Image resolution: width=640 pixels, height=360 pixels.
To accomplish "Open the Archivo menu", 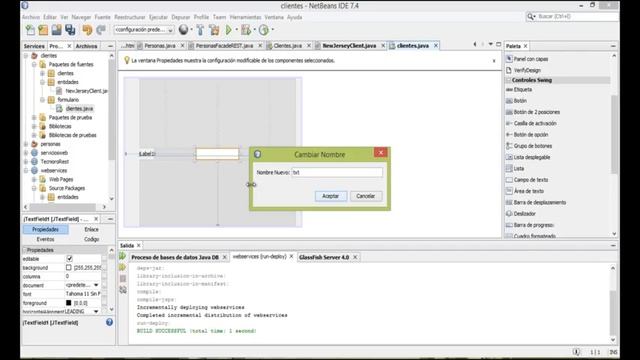I will (x=31, y=17).
